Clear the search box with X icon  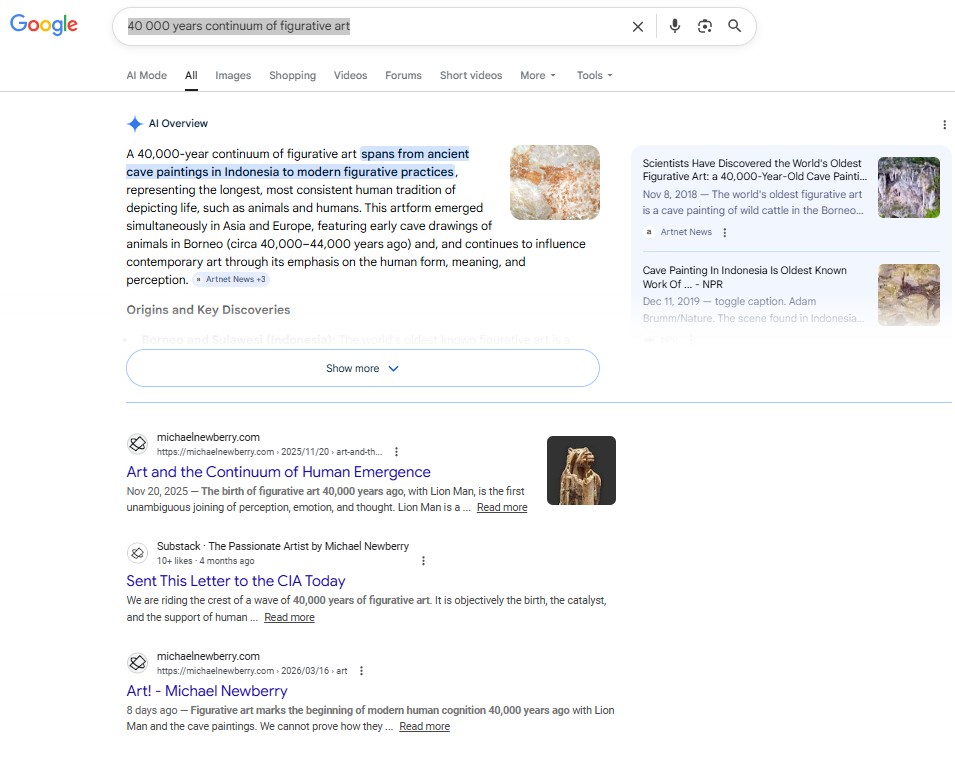tap(638, 27)
